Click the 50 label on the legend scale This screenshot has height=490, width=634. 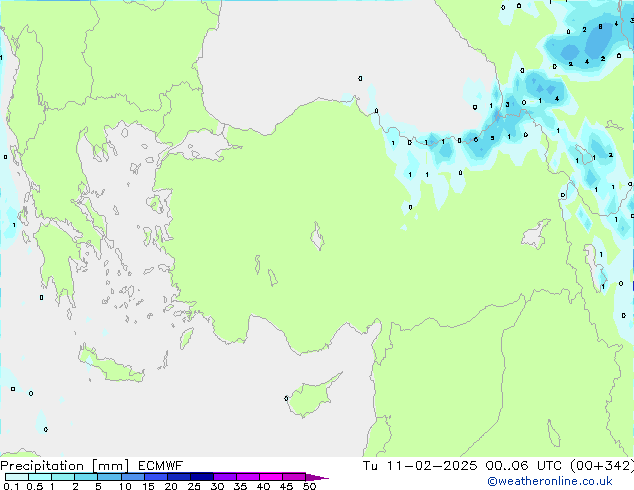[x=310, y=487]
